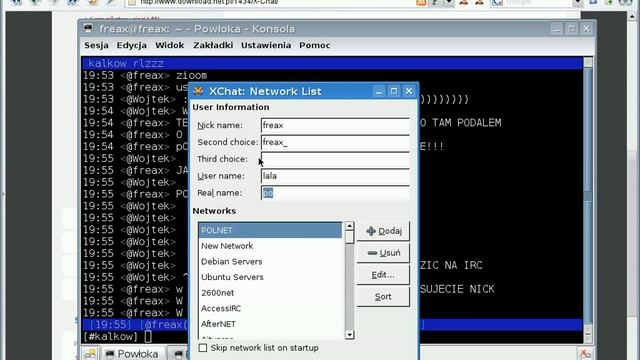Viewport: 640px width, 360px height.
Task: Click the Second choice nickname field
Action: (x=335, y=142)
